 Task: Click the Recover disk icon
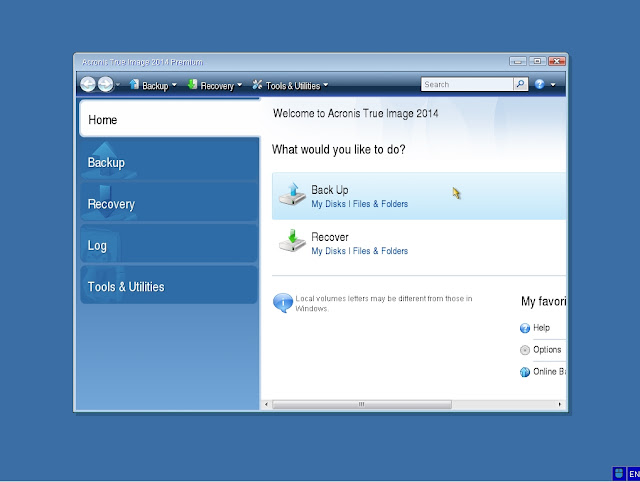pyautogui.click(x=292, y=241)
